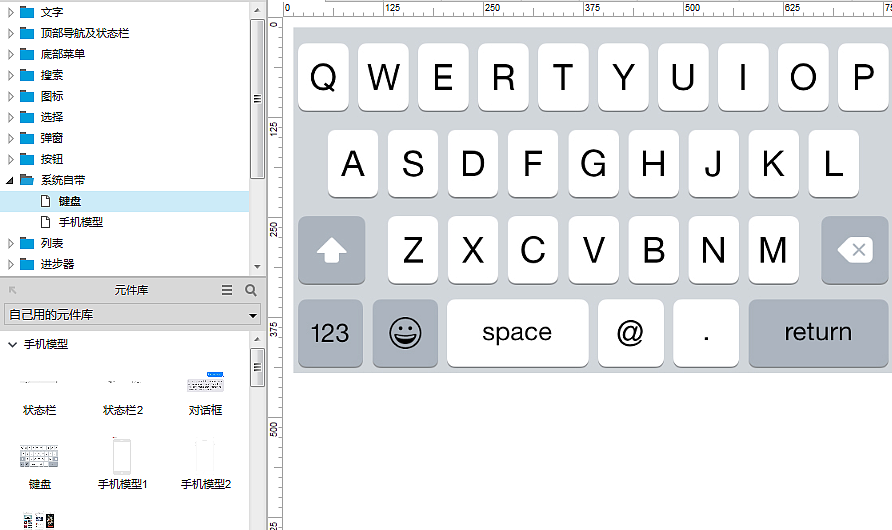
Task: Click the R key
Action: coord(503,77)
